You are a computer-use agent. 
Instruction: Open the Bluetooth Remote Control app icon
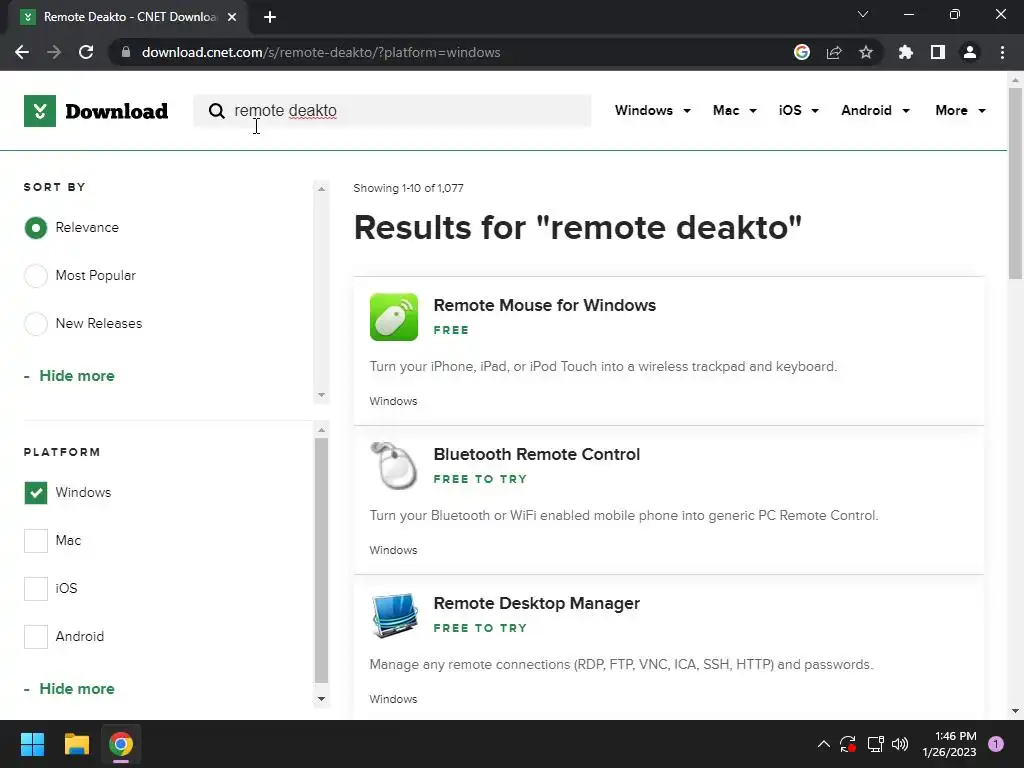(x=394, y=466)
